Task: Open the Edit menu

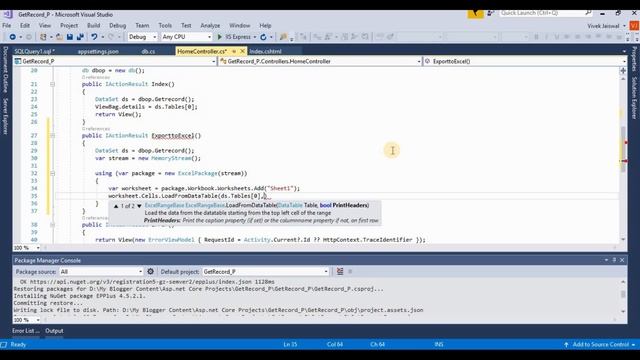Action: coord(25,25)
